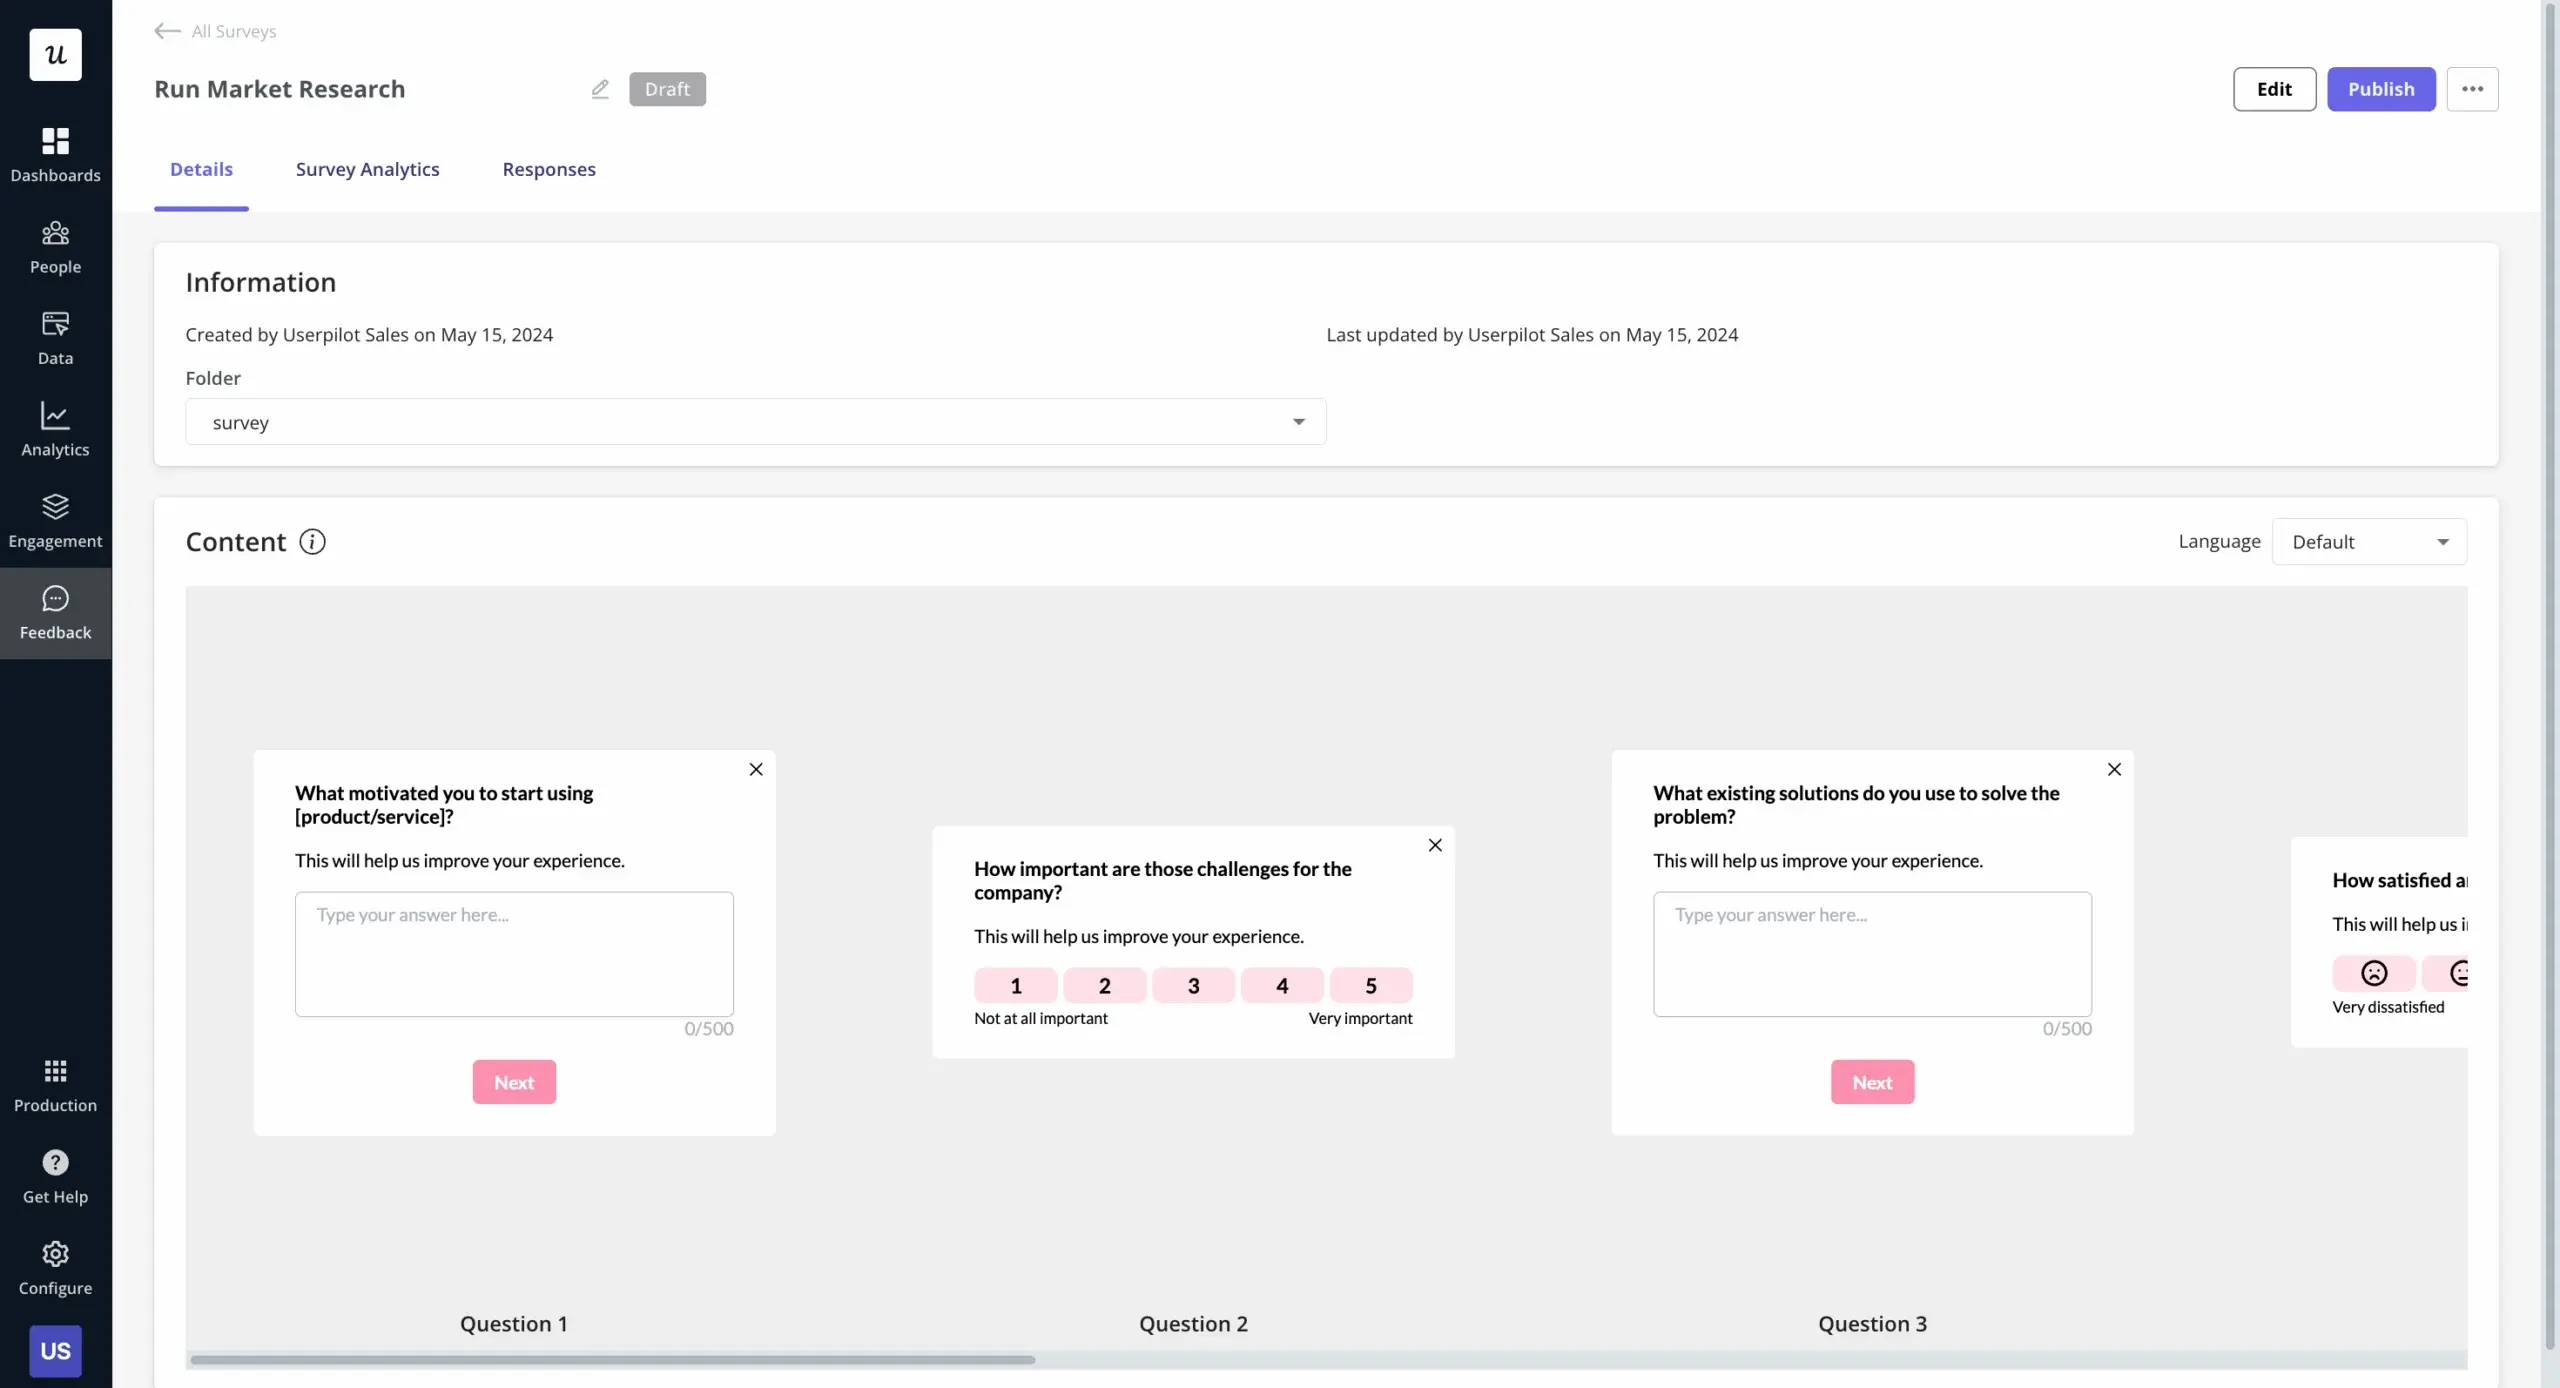Click the Draft status badge
Image resolution: width=2560 pixels, height=1388 pixels.
667,89
